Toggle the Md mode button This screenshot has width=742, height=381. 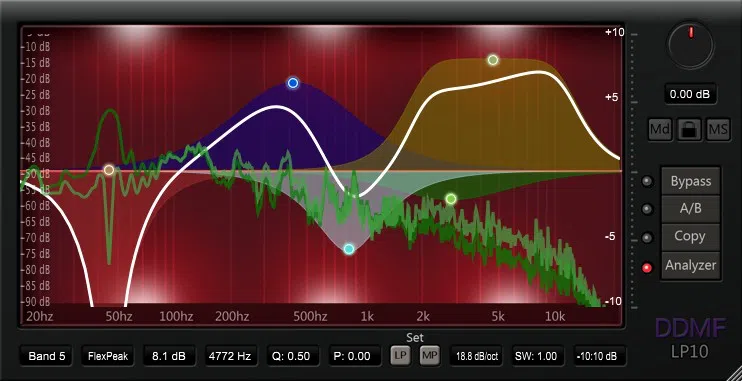660,129
